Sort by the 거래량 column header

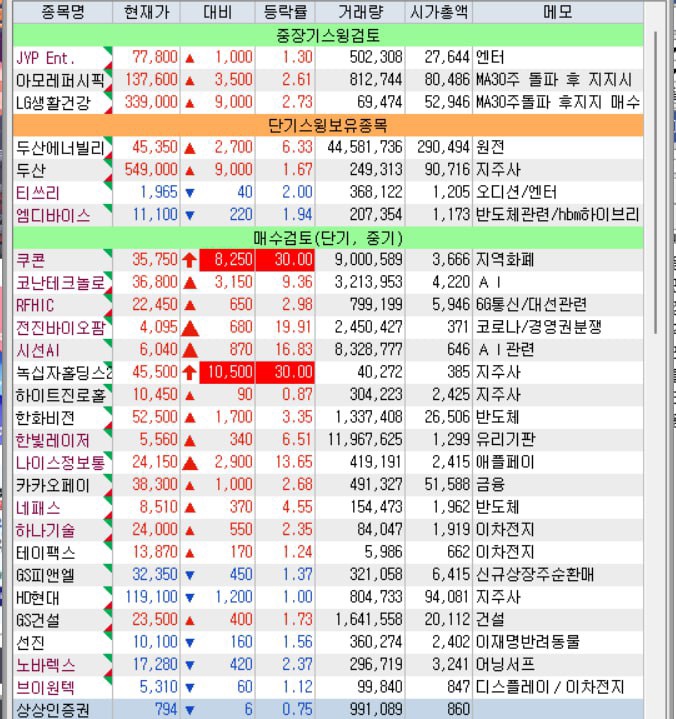click(x=360, y=11)
